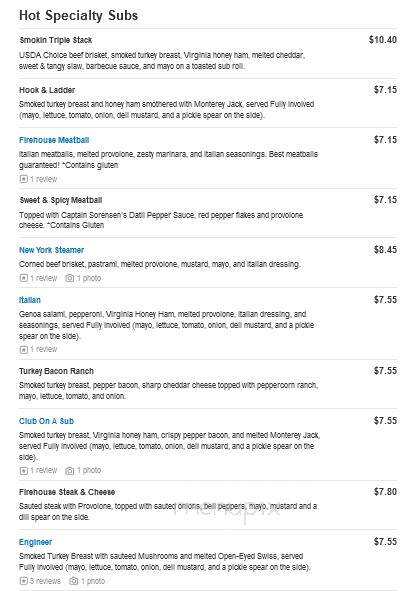Select the Smokin Triple Stack item title

click(x=56, y=40)
